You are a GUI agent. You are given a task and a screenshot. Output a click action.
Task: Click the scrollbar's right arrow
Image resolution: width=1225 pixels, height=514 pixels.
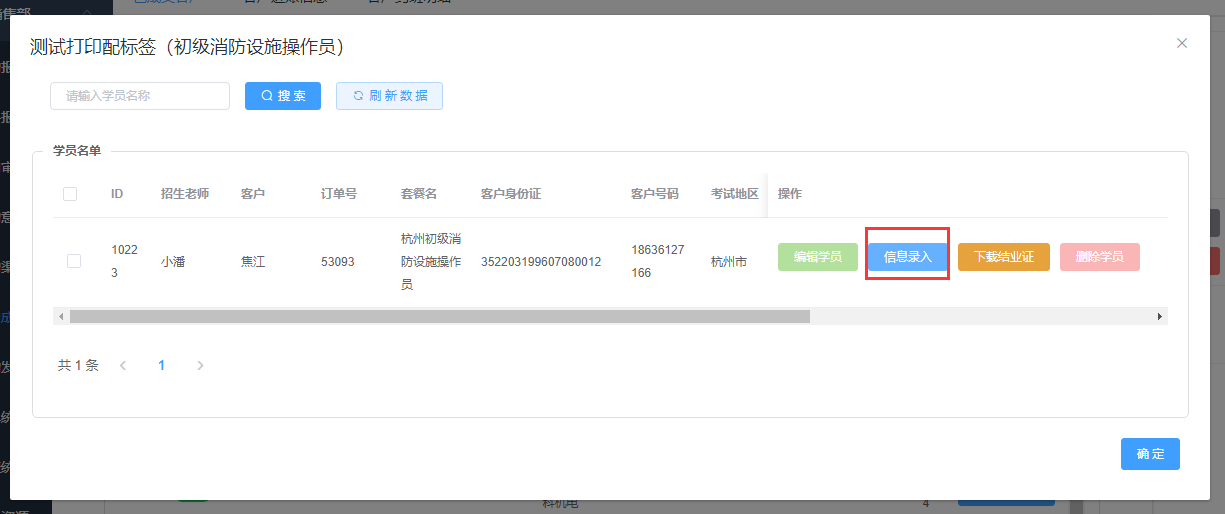pyautogui.click(x=1160, y=317)
